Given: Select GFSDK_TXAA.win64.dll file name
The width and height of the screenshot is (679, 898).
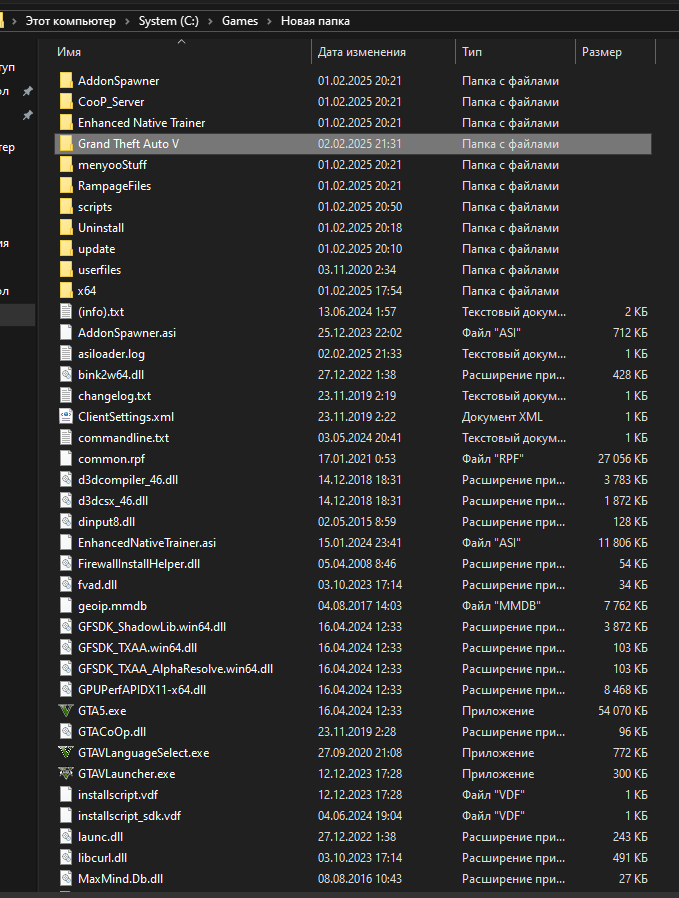Looking at the screenshot, I should coord(138,648).
